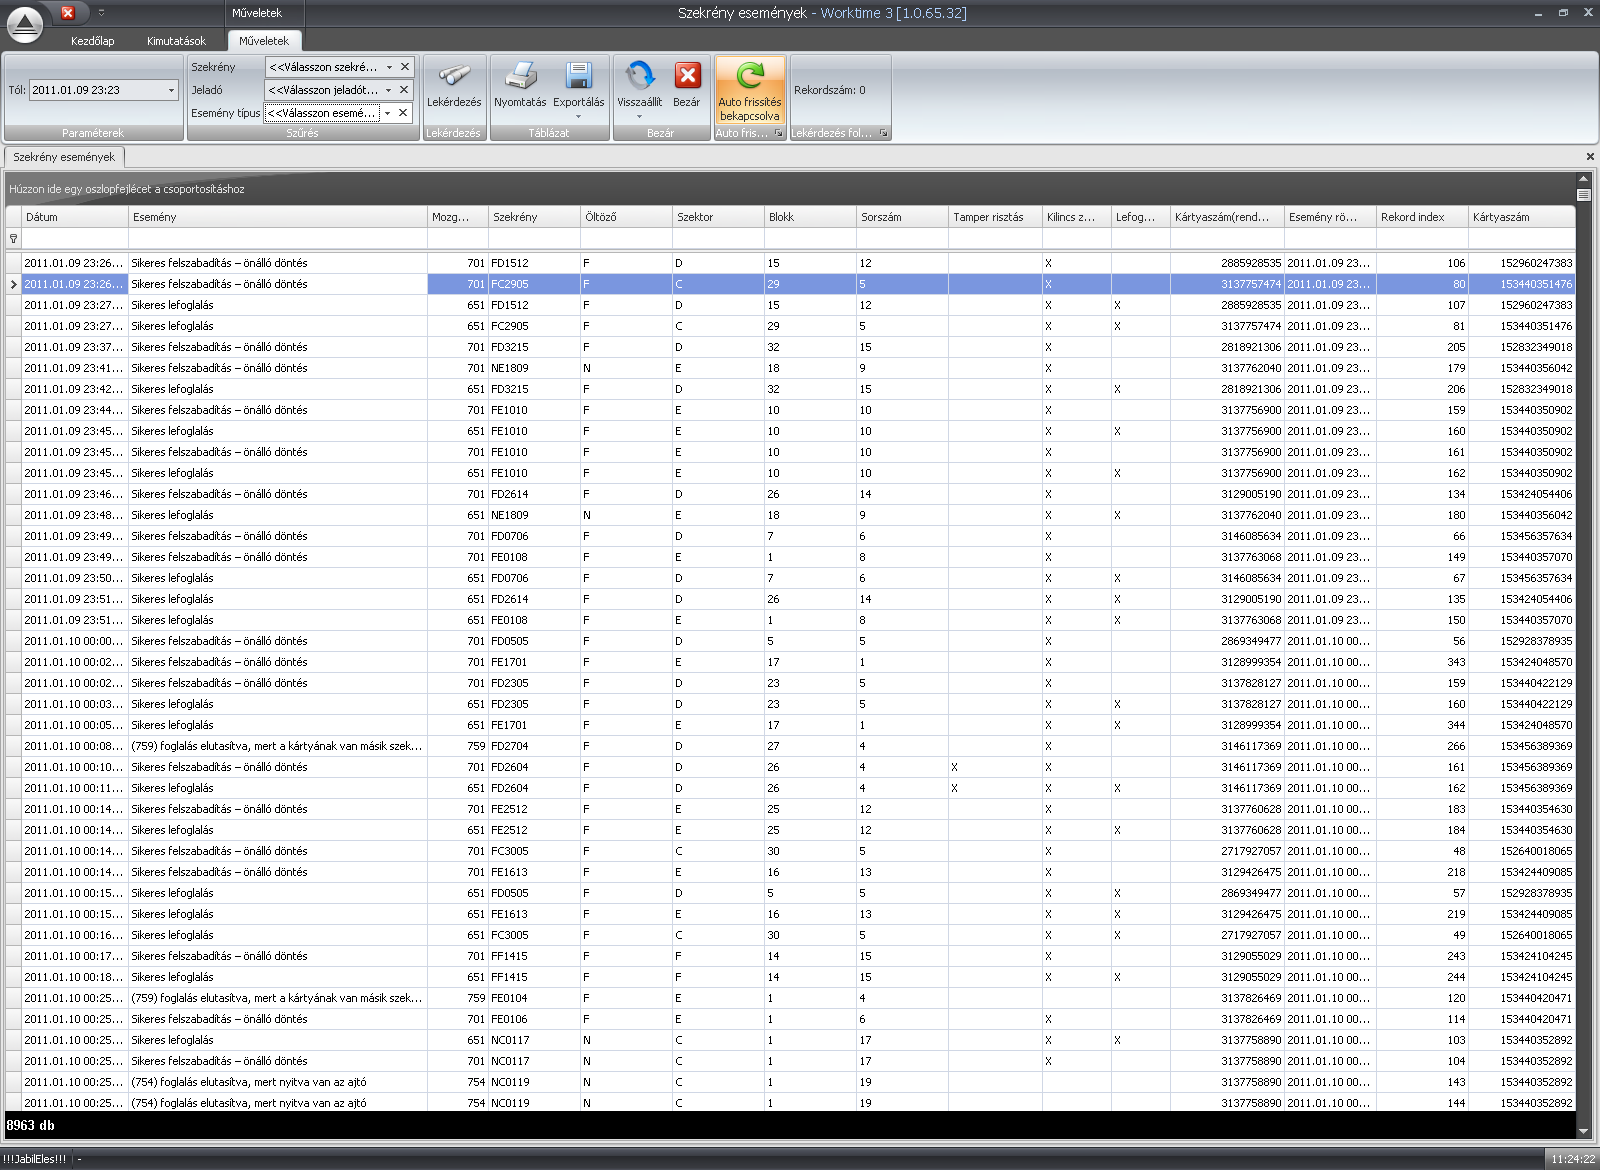
Task: Click the 8963 db record count
Action: point(31,1125)
